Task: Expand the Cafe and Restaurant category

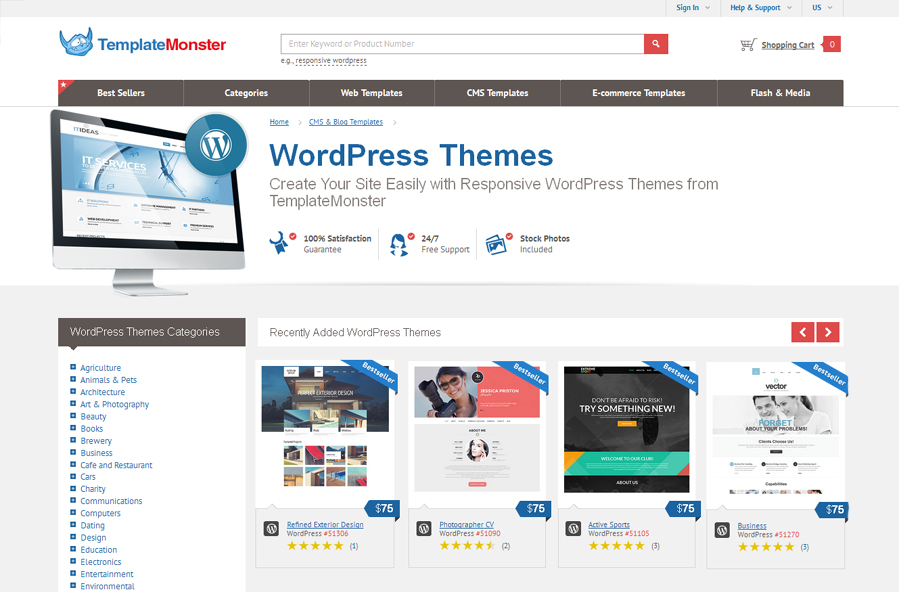Action: pos(73,464)
